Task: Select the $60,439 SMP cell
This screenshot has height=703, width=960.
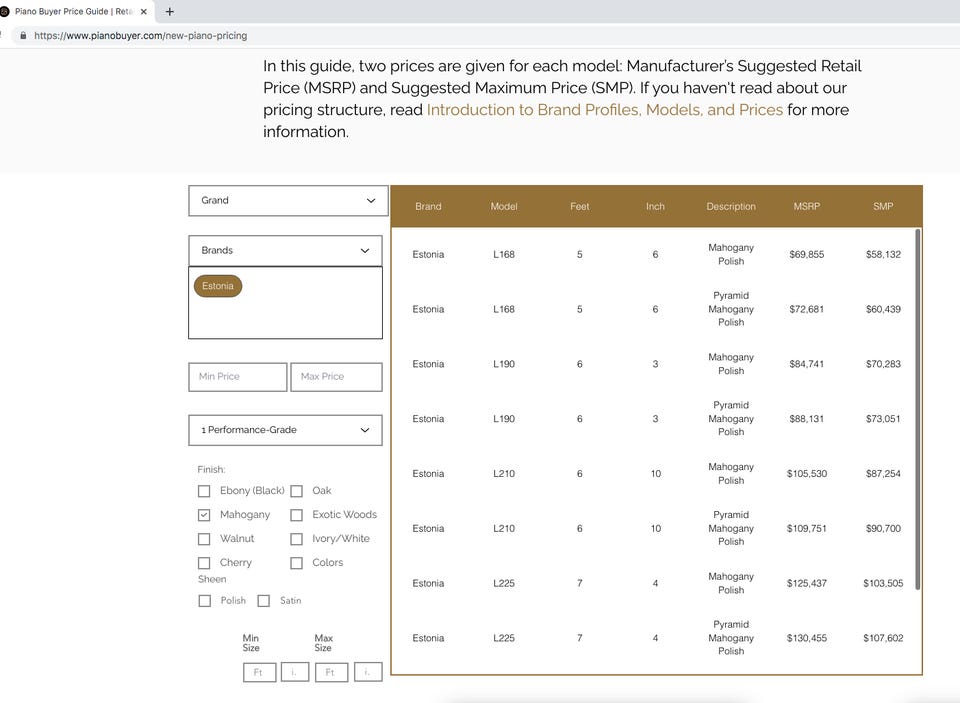Action: click(x=883, y=309)
